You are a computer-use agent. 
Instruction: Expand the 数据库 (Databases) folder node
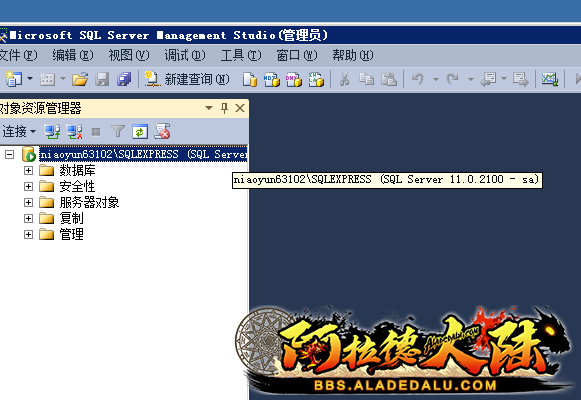click(28, 170)
